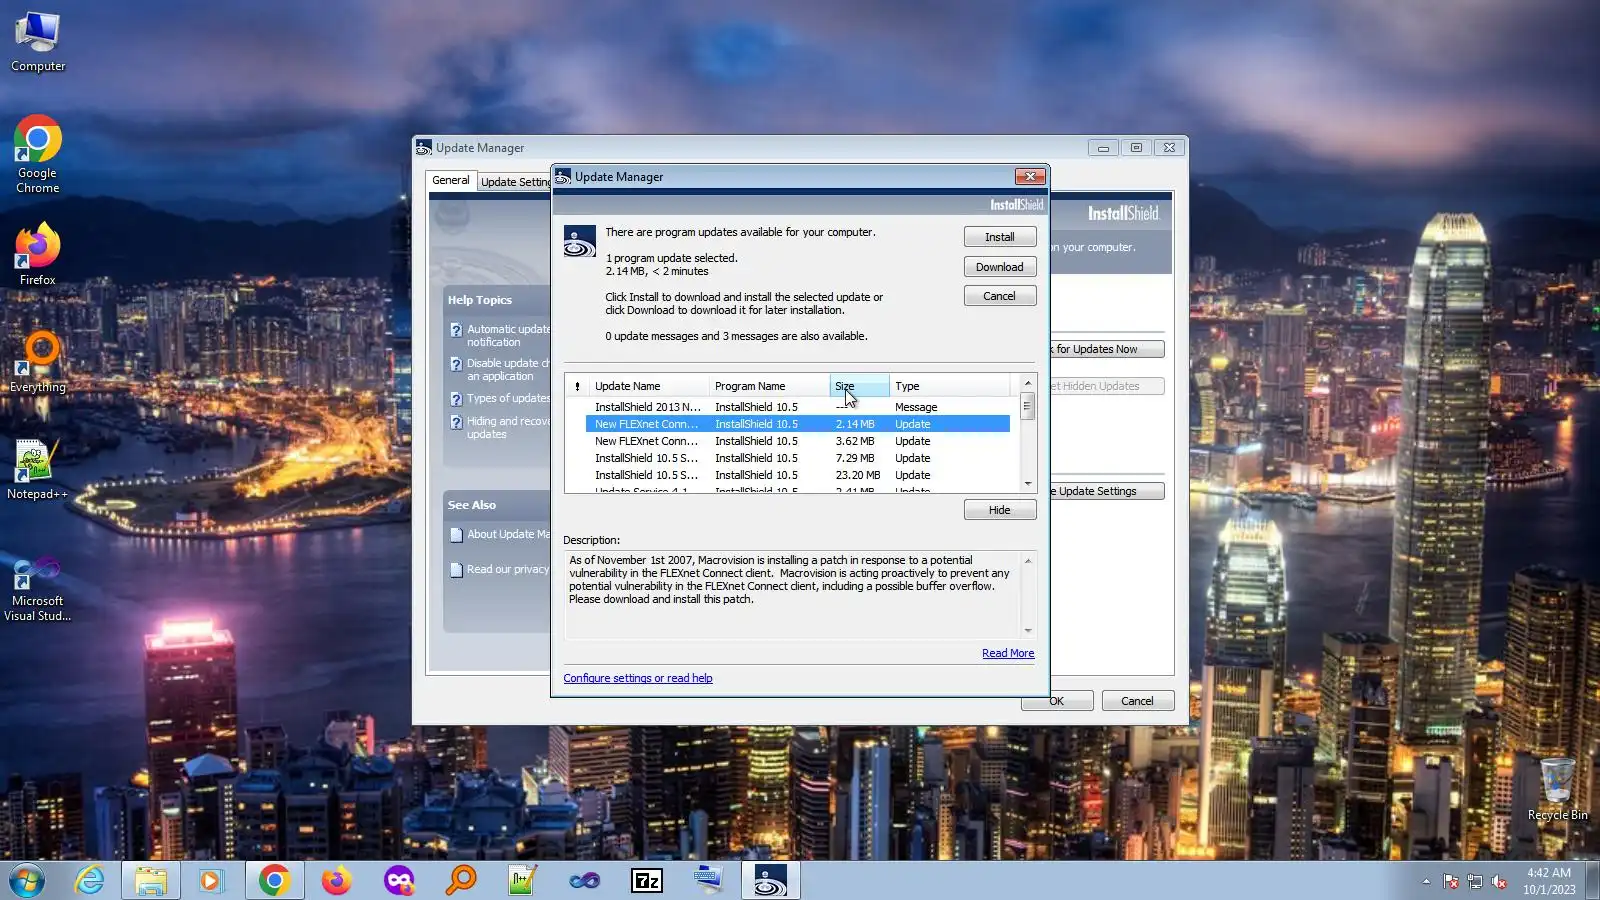Sort updates by Update Name column
1600x900 pixels.
648,386
